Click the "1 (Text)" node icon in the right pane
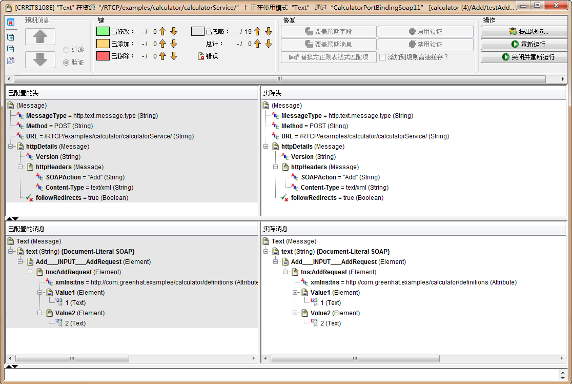 point(314,302)
